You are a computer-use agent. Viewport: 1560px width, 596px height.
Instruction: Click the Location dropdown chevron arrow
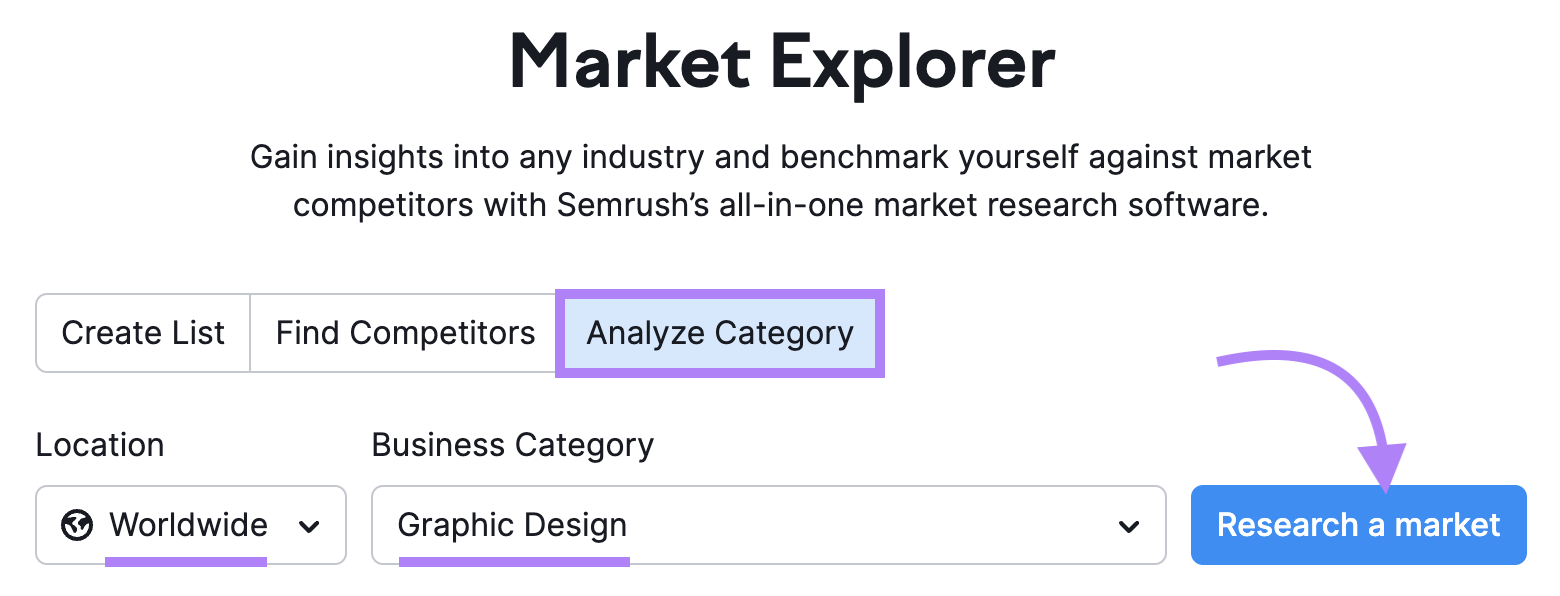pos(311,525)
